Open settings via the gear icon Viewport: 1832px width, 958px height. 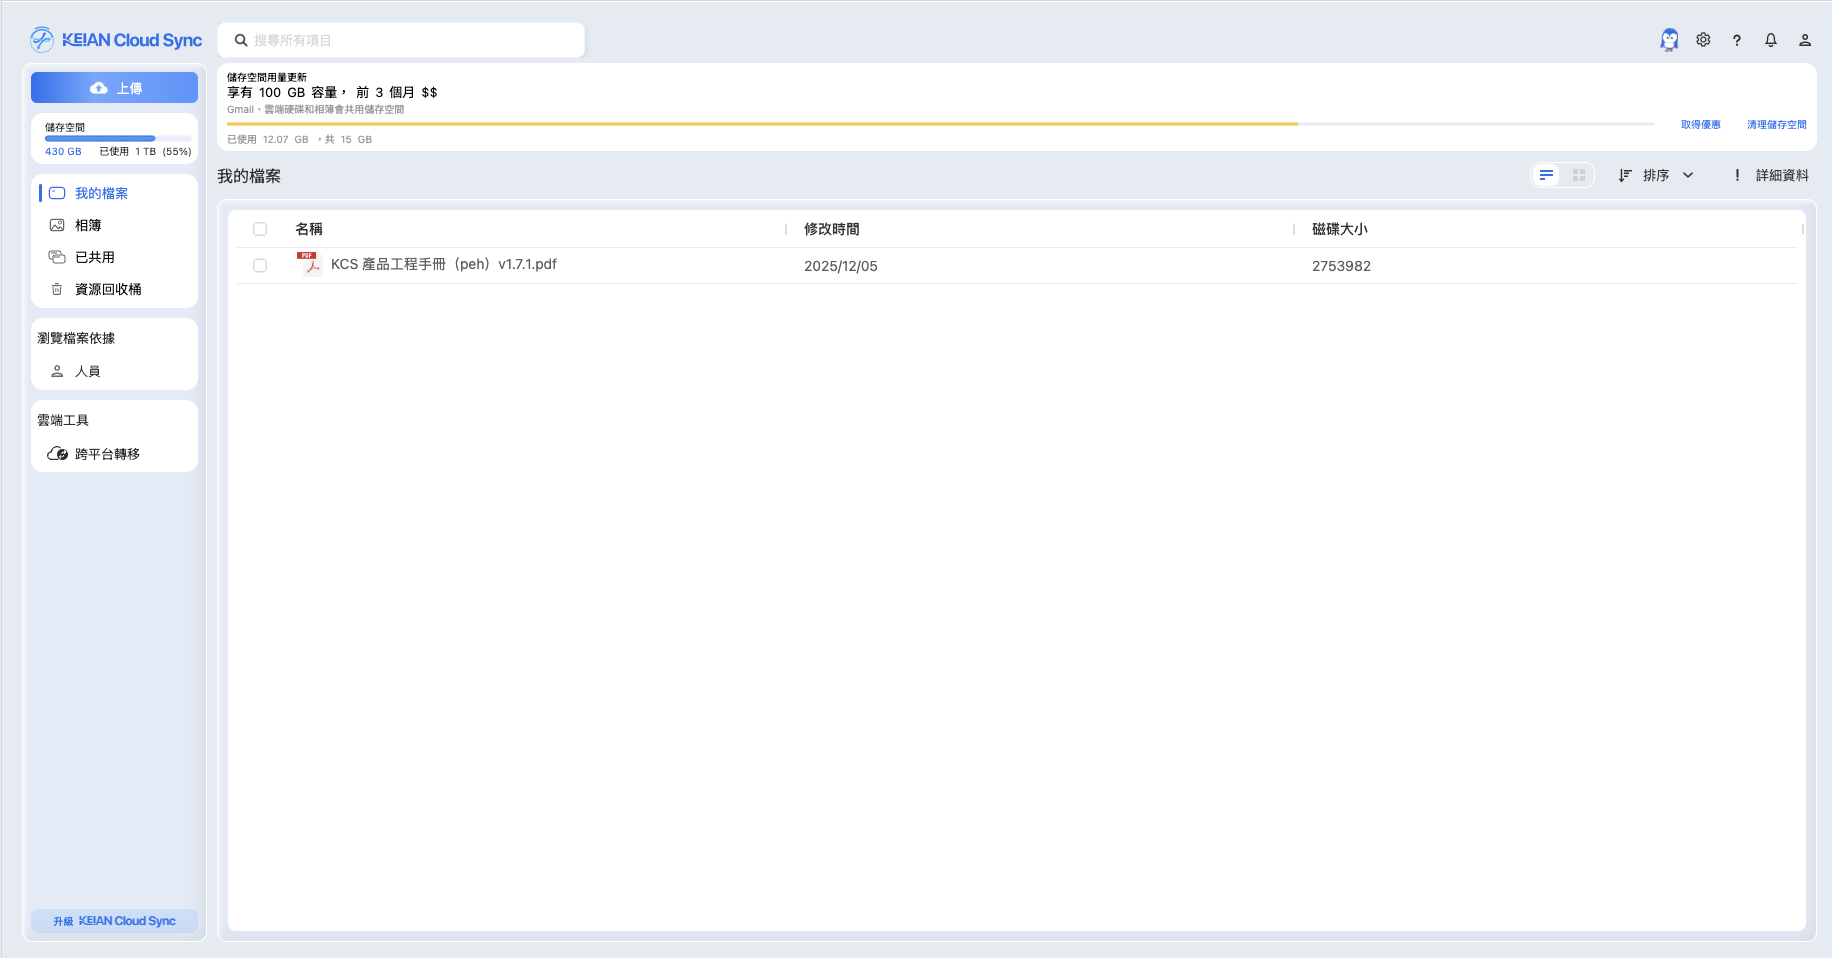click(x=1703, y=40)
